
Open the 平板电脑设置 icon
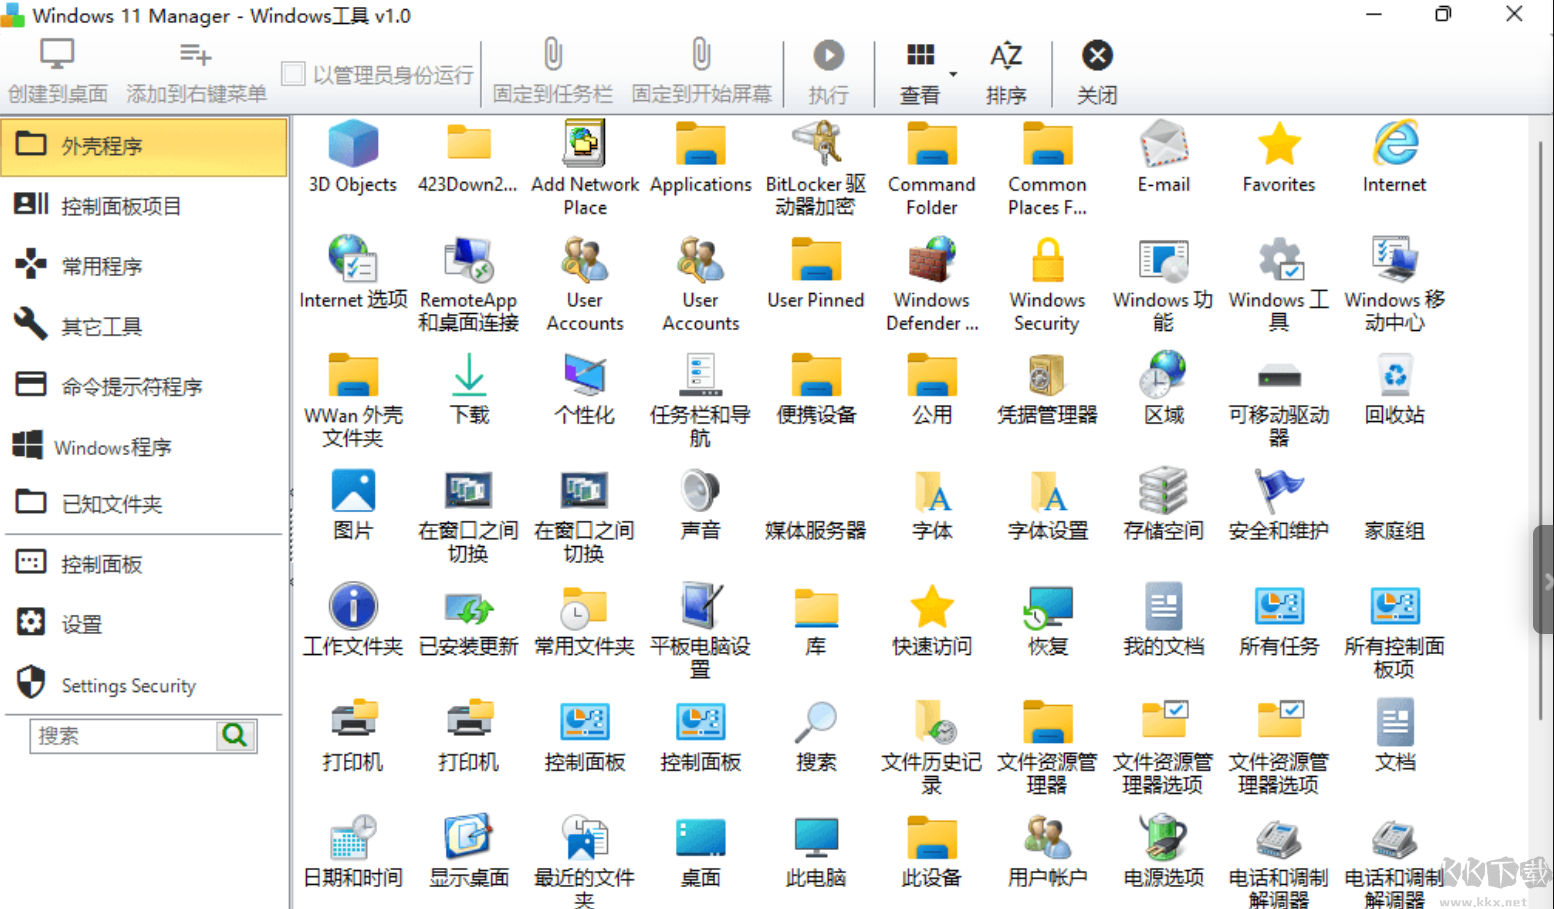[700, 606]
